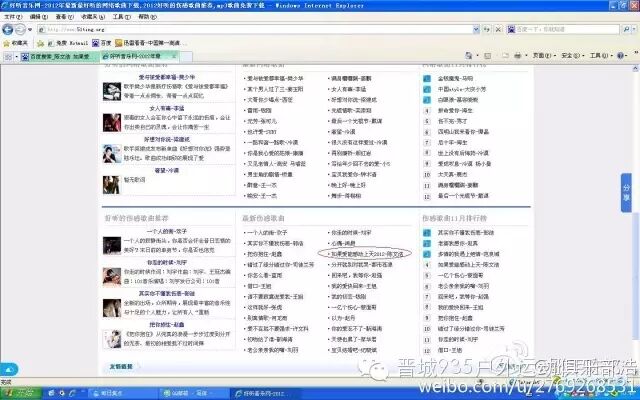Go back with the browser Back arrow
The image size is (640, 400).
[8, 29]
